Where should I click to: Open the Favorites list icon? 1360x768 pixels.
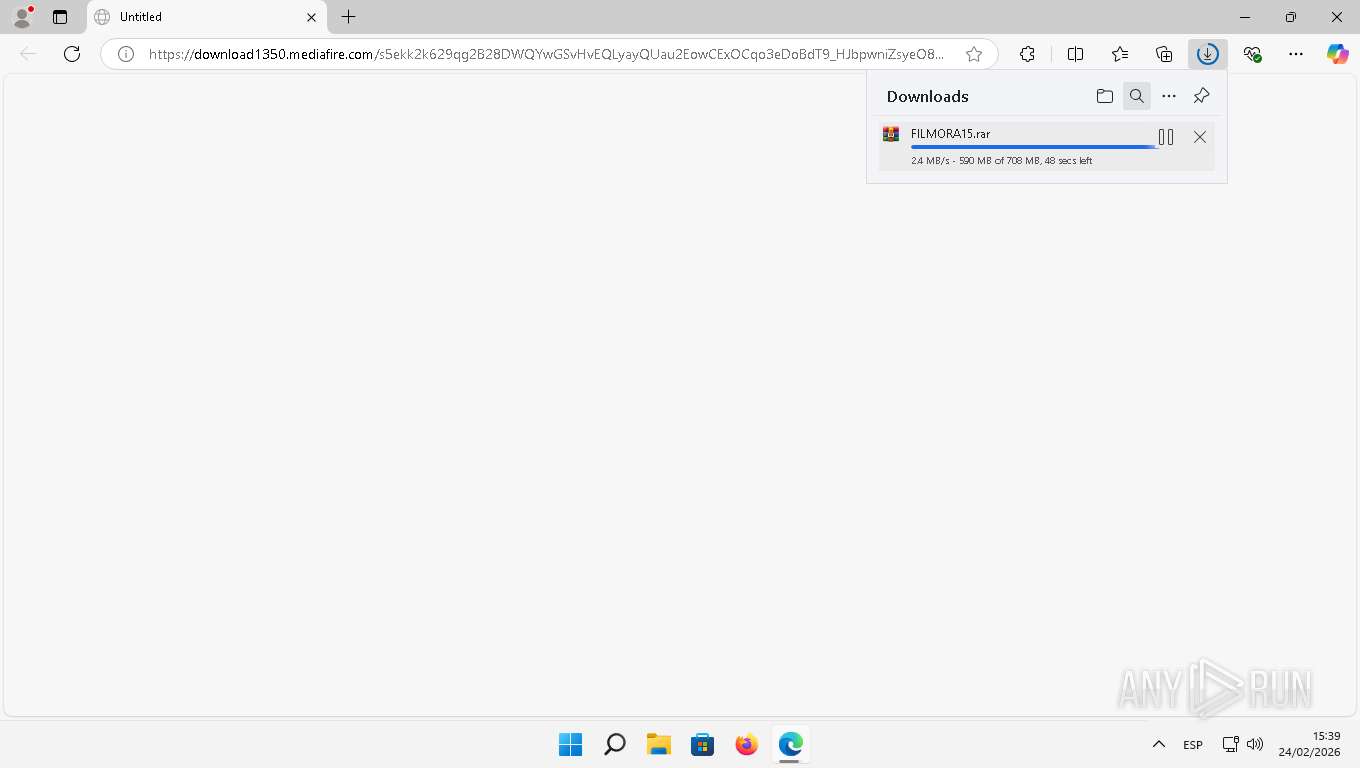(1120, 54)
